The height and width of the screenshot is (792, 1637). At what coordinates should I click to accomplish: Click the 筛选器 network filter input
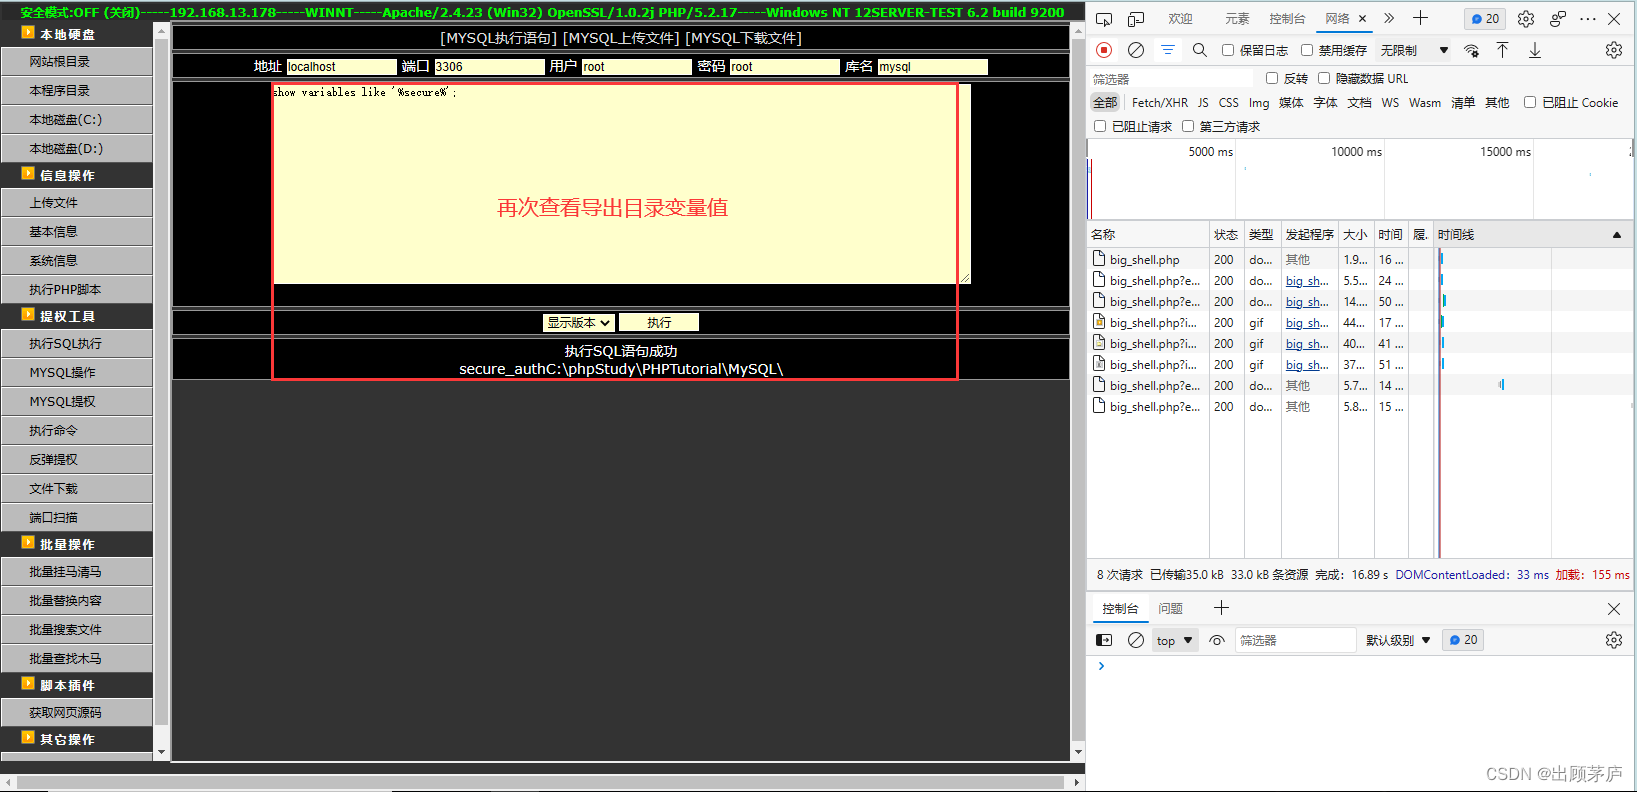click(1171, 78)
